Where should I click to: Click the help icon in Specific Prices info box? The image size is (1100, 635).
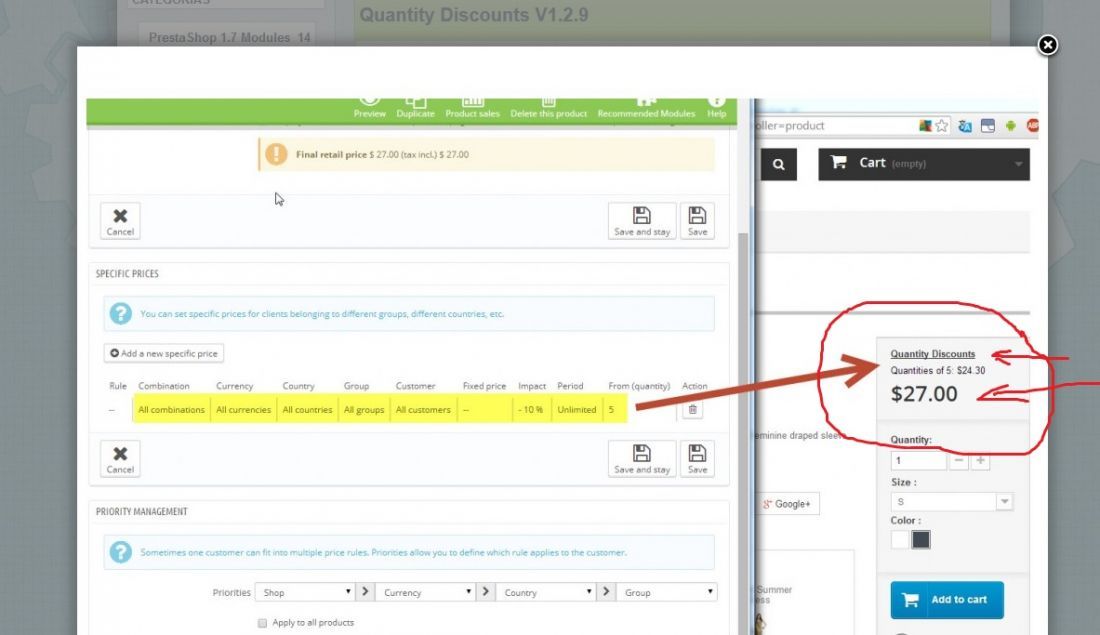pyautogui.click(x=121, y=314)
